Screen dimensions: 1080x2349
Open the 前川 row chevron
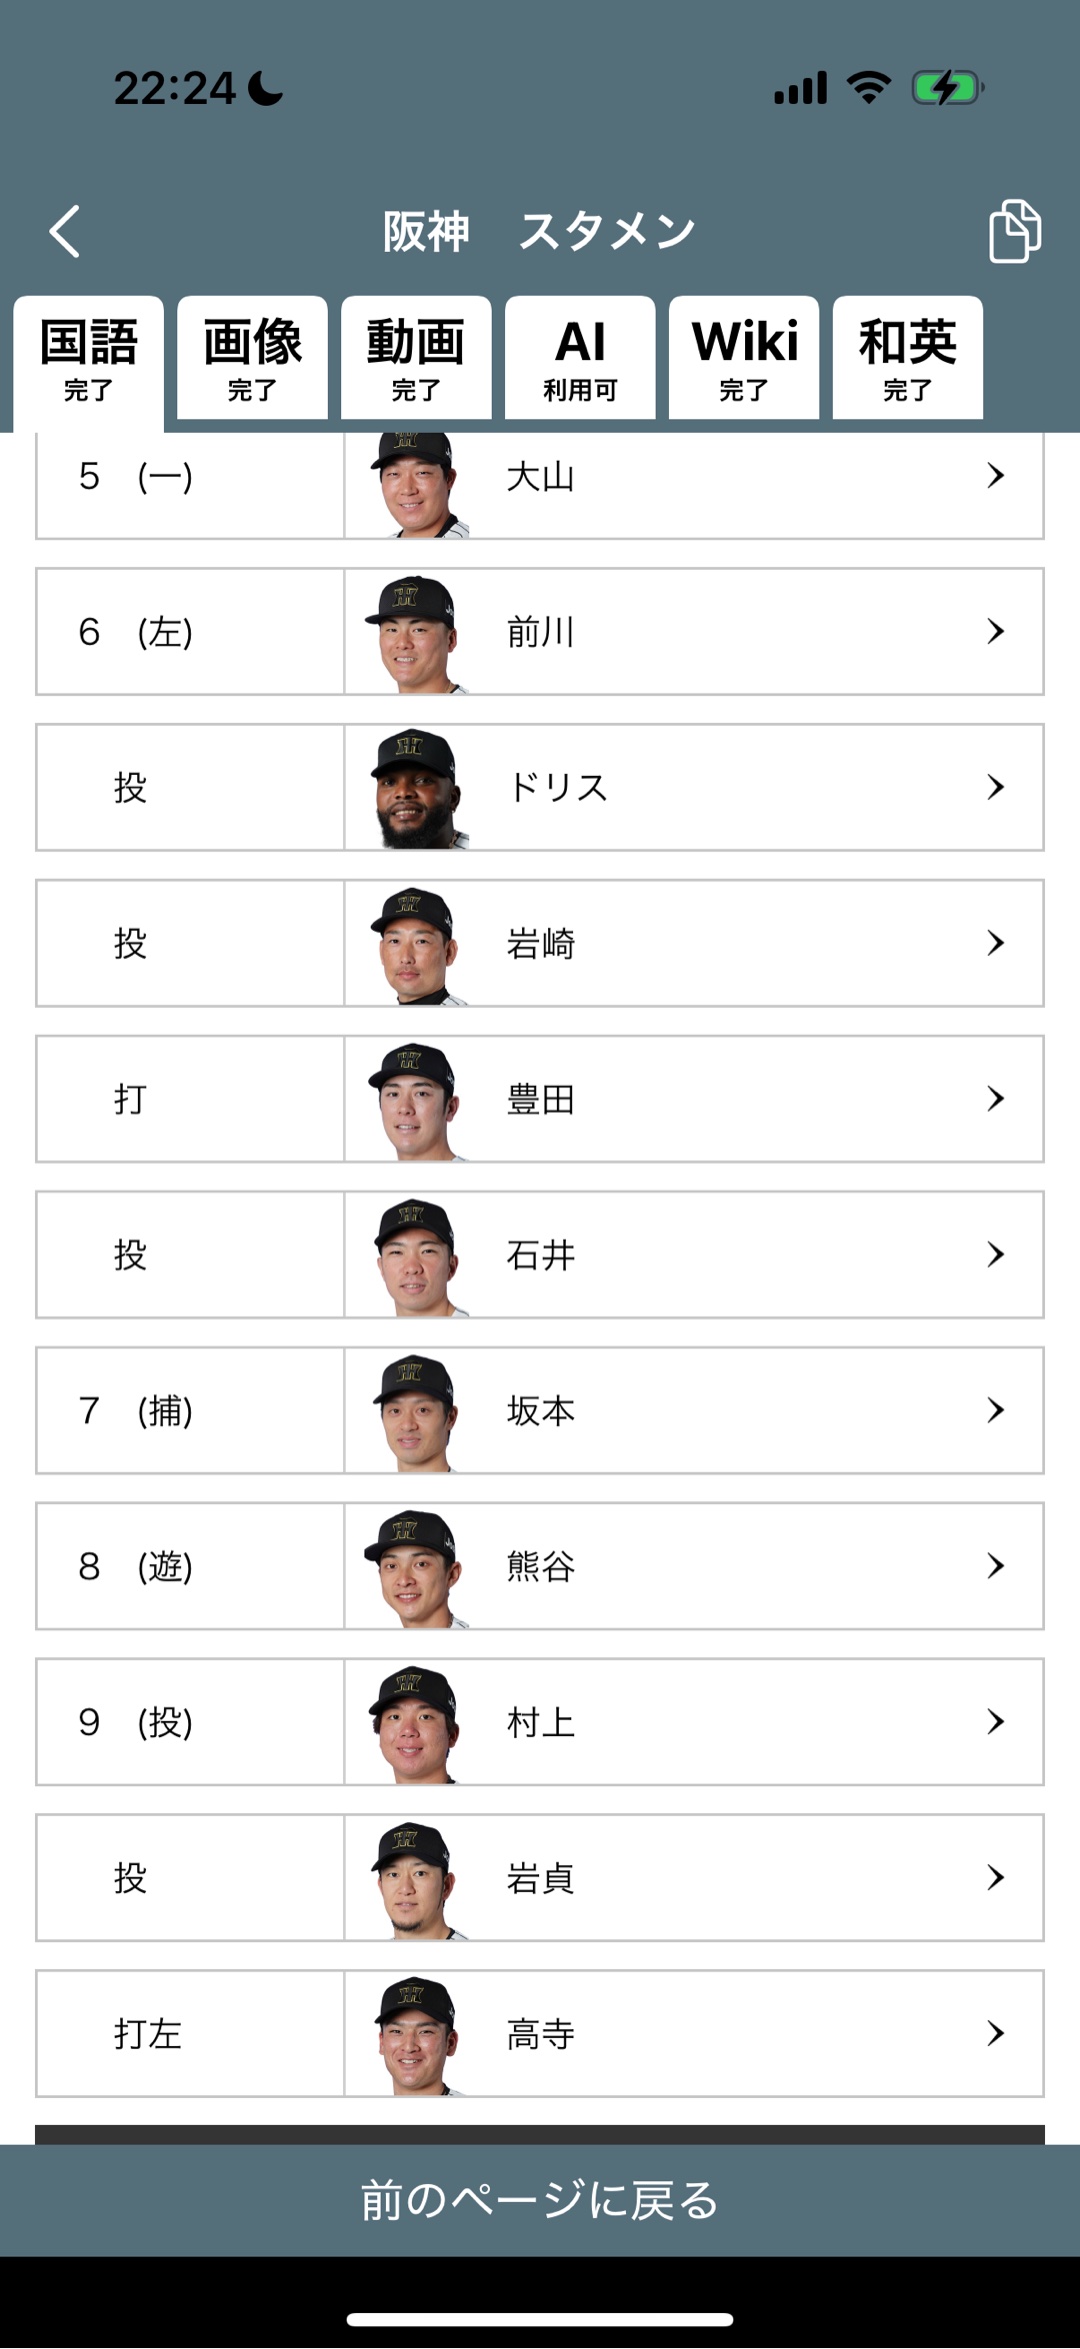pos(995,632)
